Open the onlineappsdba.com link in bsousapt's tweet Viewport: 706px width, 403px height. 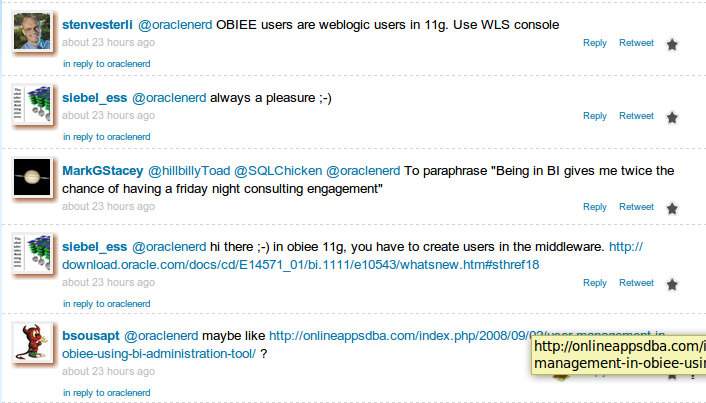[400, 336]
